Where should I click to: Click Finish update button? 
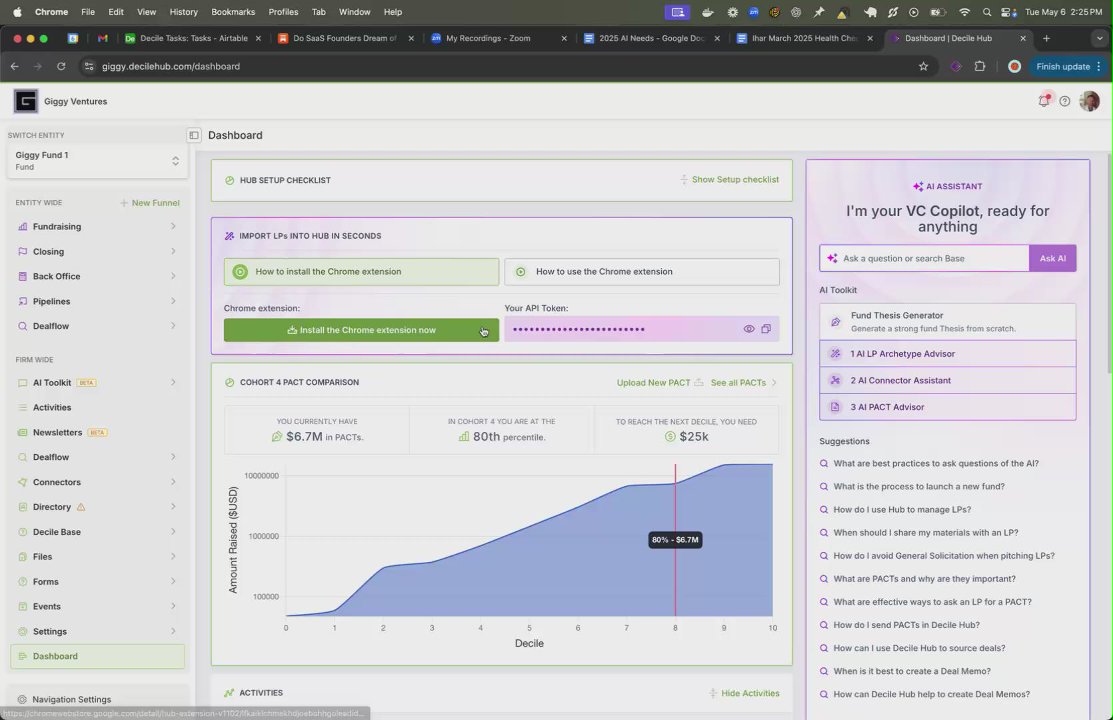(1068, 66)
